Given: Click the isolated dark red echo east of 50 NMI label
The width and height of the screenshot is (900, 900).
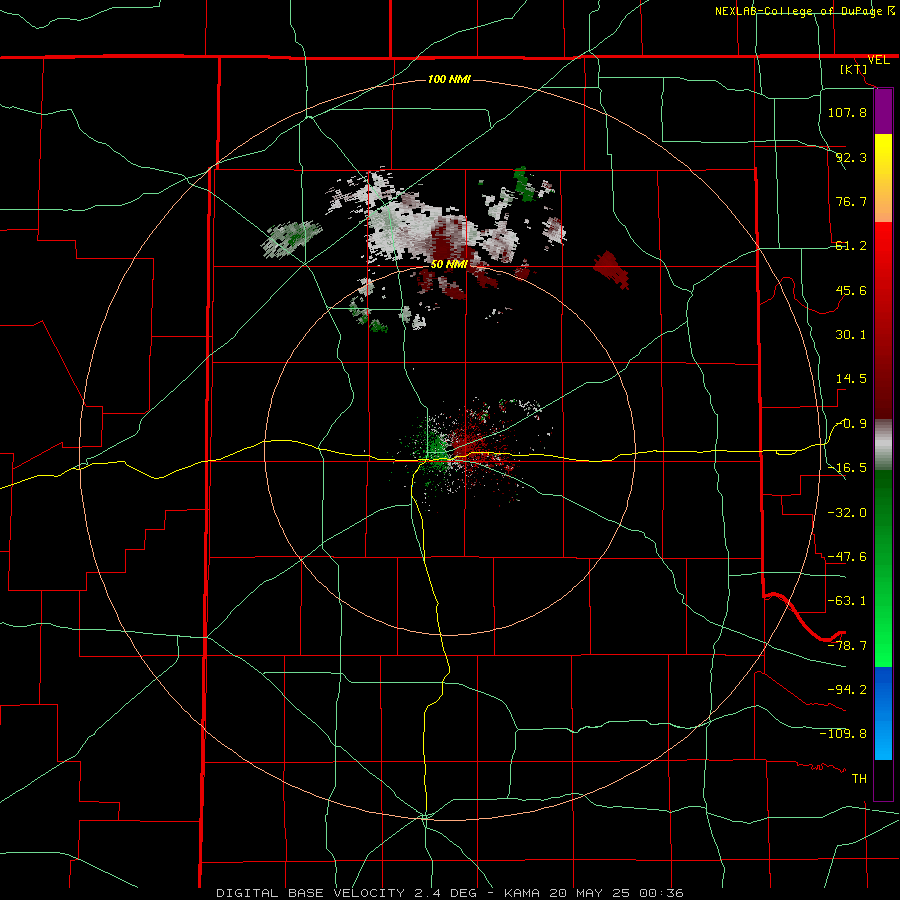Looking at the screenshot, I should 612,269.
